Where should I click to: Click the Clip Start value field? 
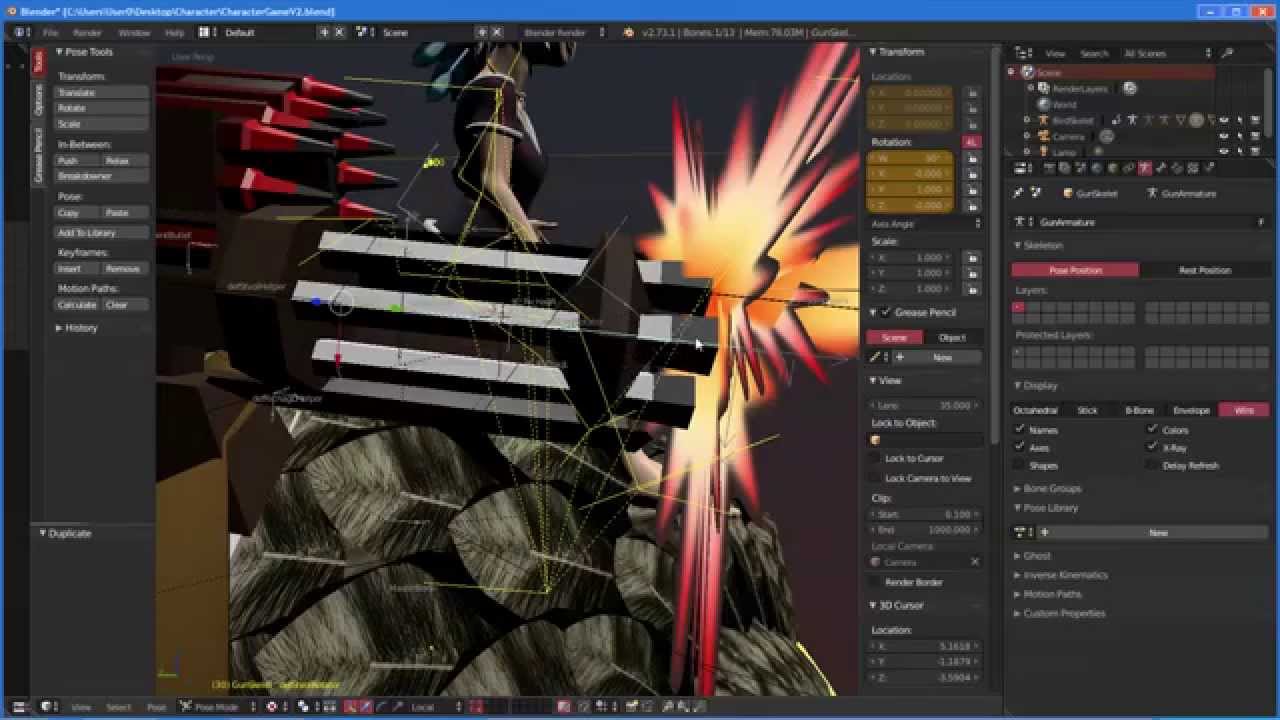(926, 514)
